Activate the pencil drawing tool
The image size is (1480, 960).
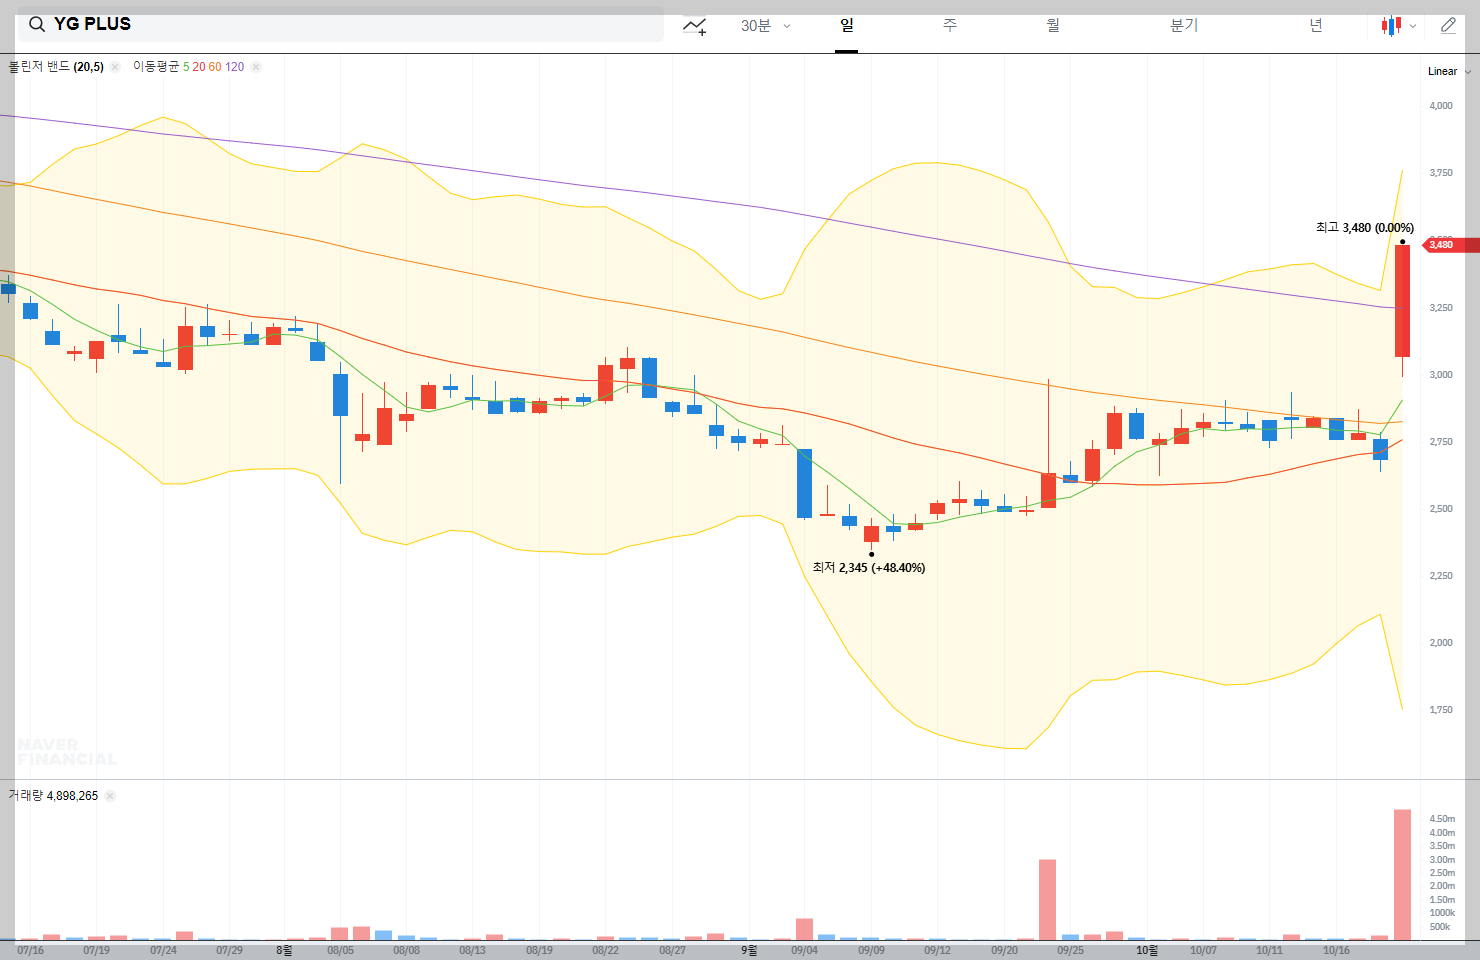tap(1448, 26)
